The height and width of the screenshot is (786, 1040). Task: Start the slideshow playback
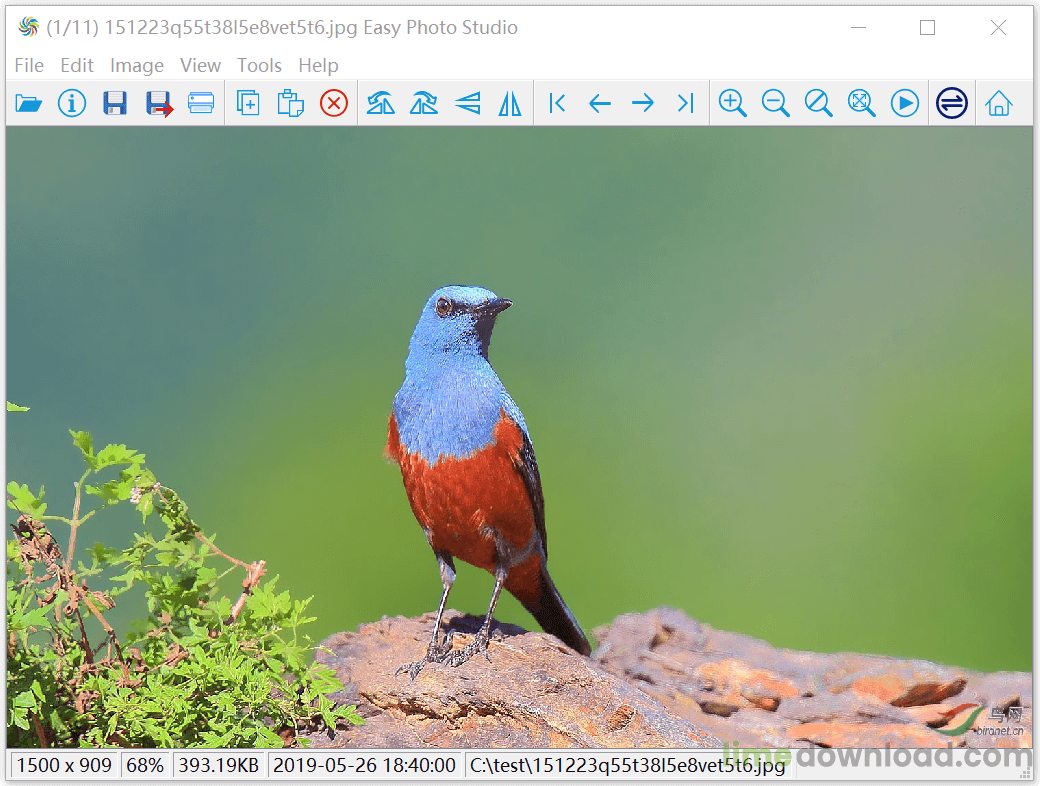click(x=904, y=103)
